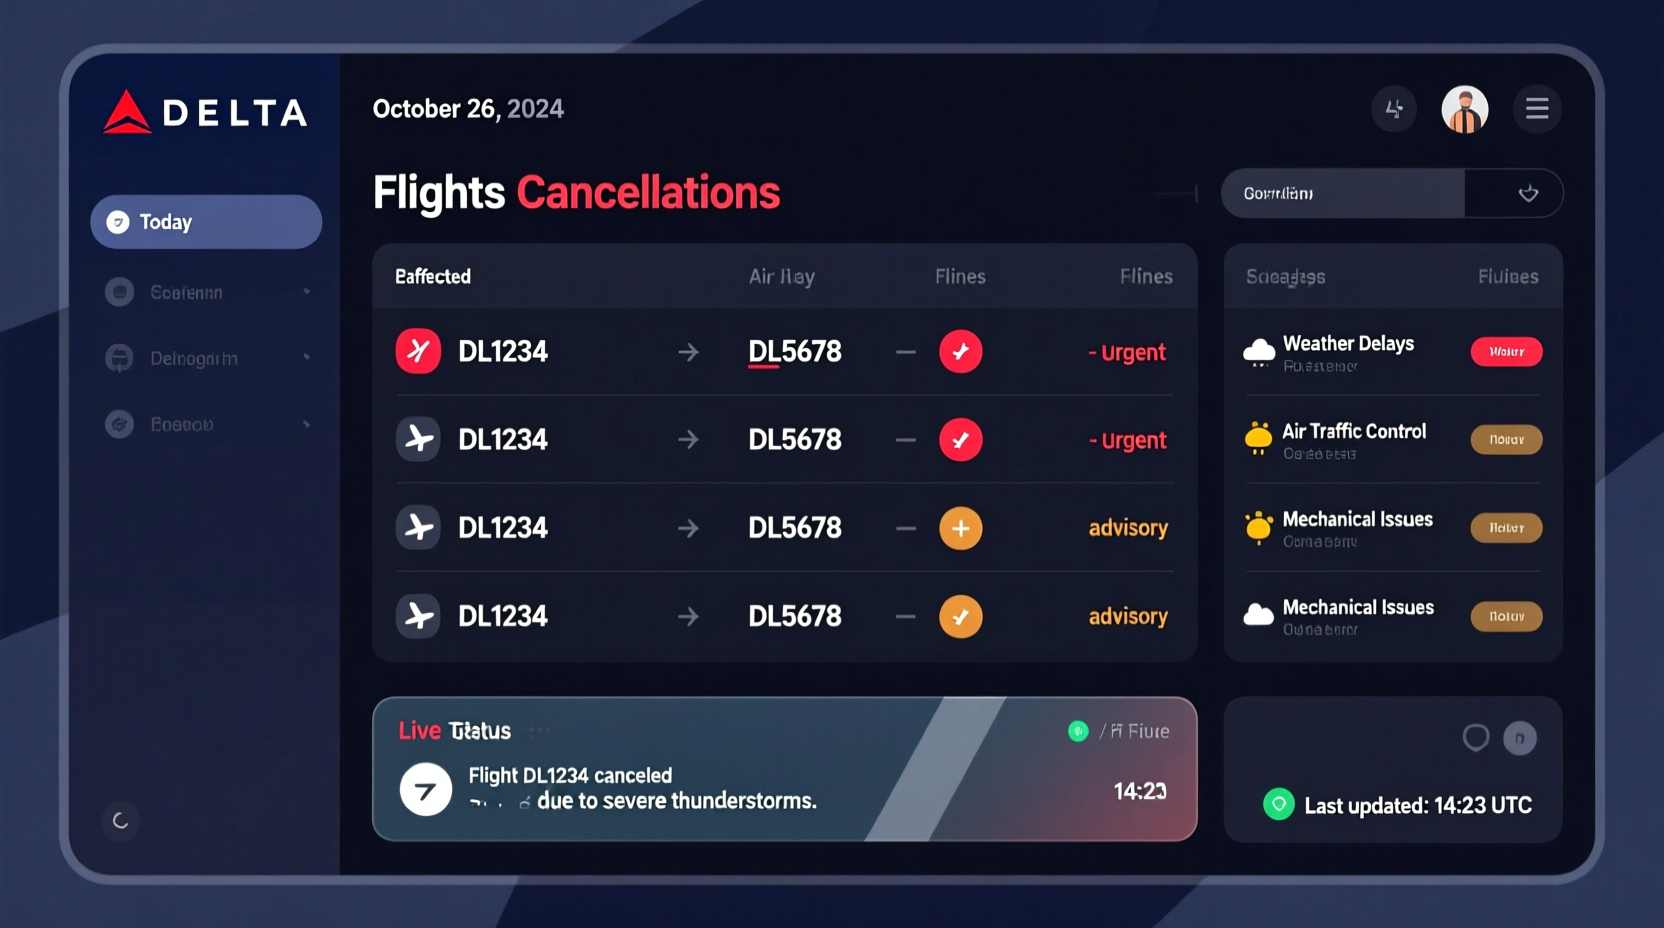The height and width of the screenshot is (928, 1664).
Task: Toggle the amber advisory checkmark on the last flight row
Action: point(961,616)
